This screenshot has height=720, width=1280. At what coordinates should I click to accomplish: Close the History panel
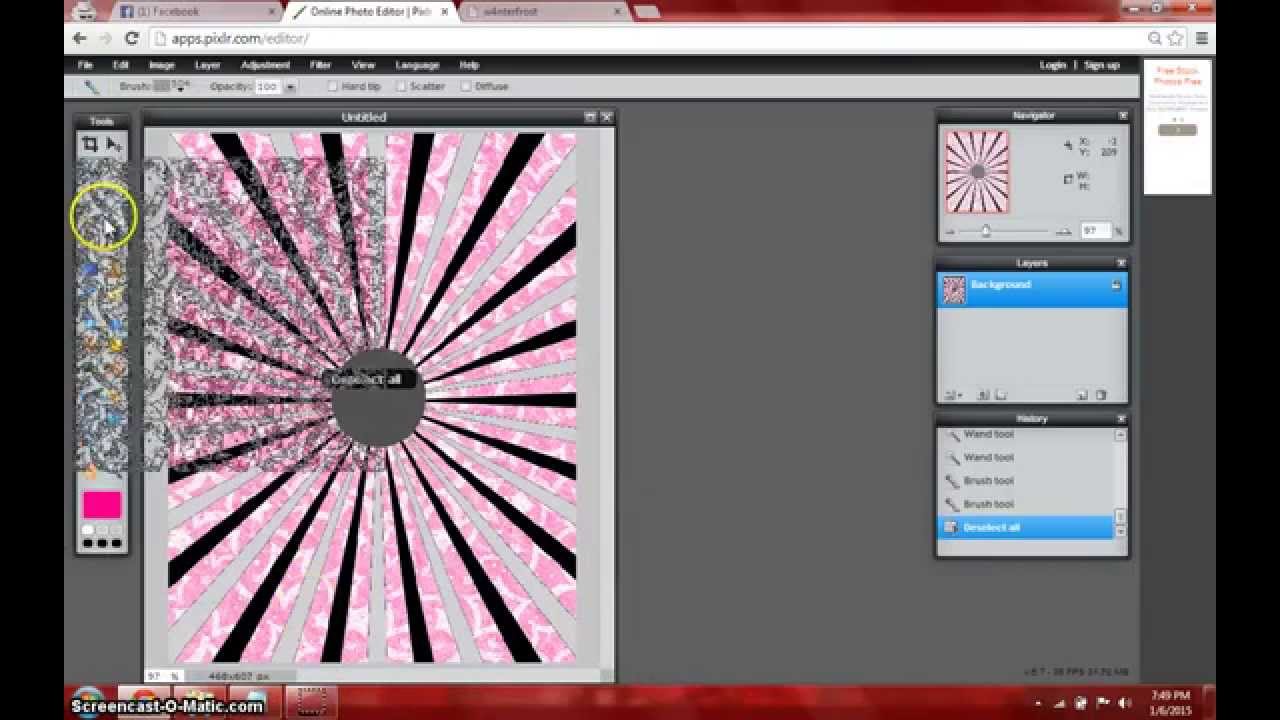tap(1122, 419)
